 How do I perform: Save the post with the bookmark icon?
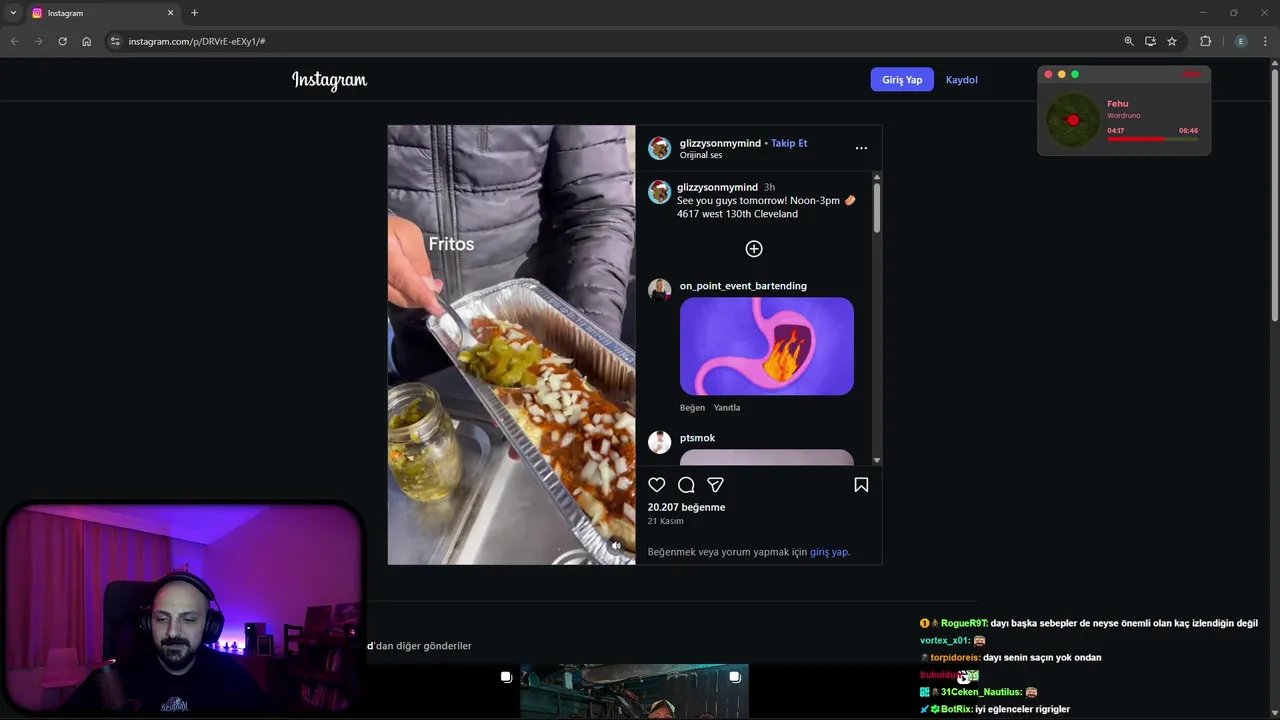tap(861, 485)
